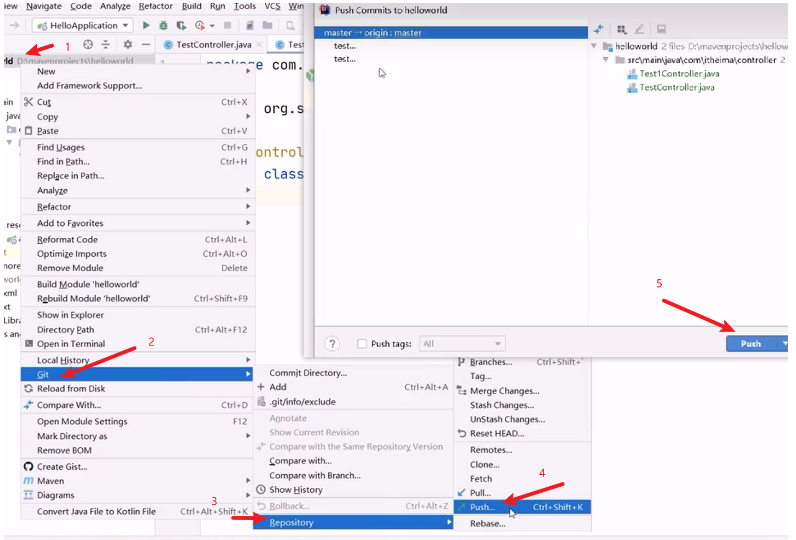
Task: Click the GitHub icon for Create Gist...
Action: 28,466
